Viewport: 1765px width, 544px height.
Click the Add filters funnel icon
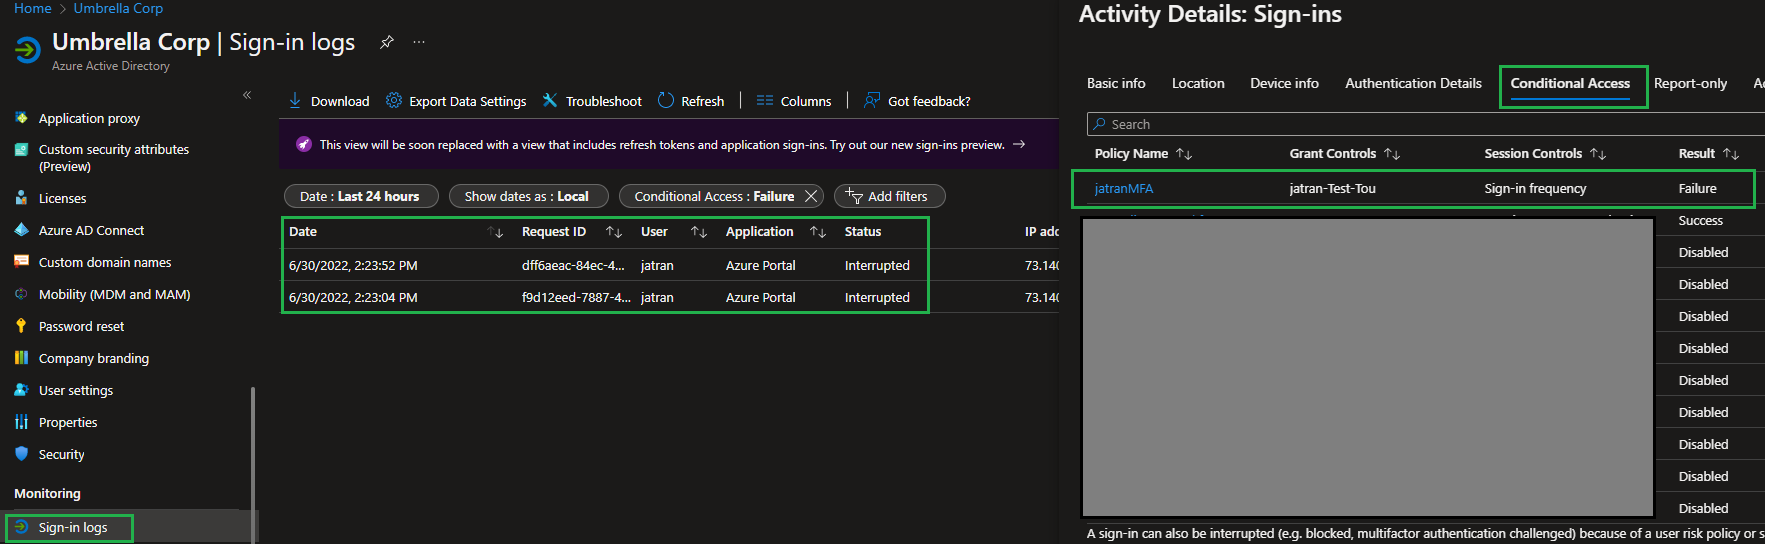853,196
